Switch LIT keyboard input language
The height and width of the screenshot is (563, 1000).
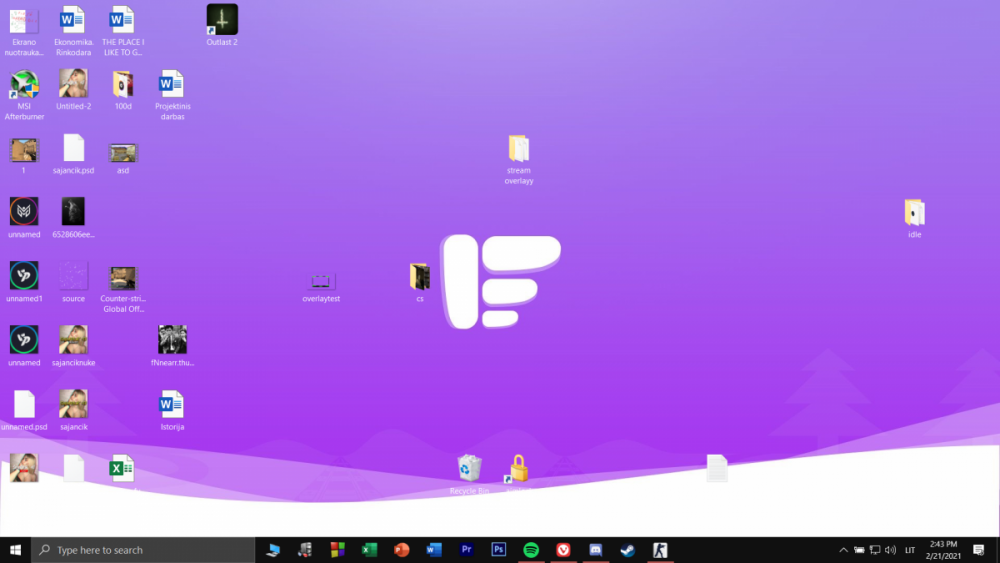pyautogui.click(x=910, y=550)
